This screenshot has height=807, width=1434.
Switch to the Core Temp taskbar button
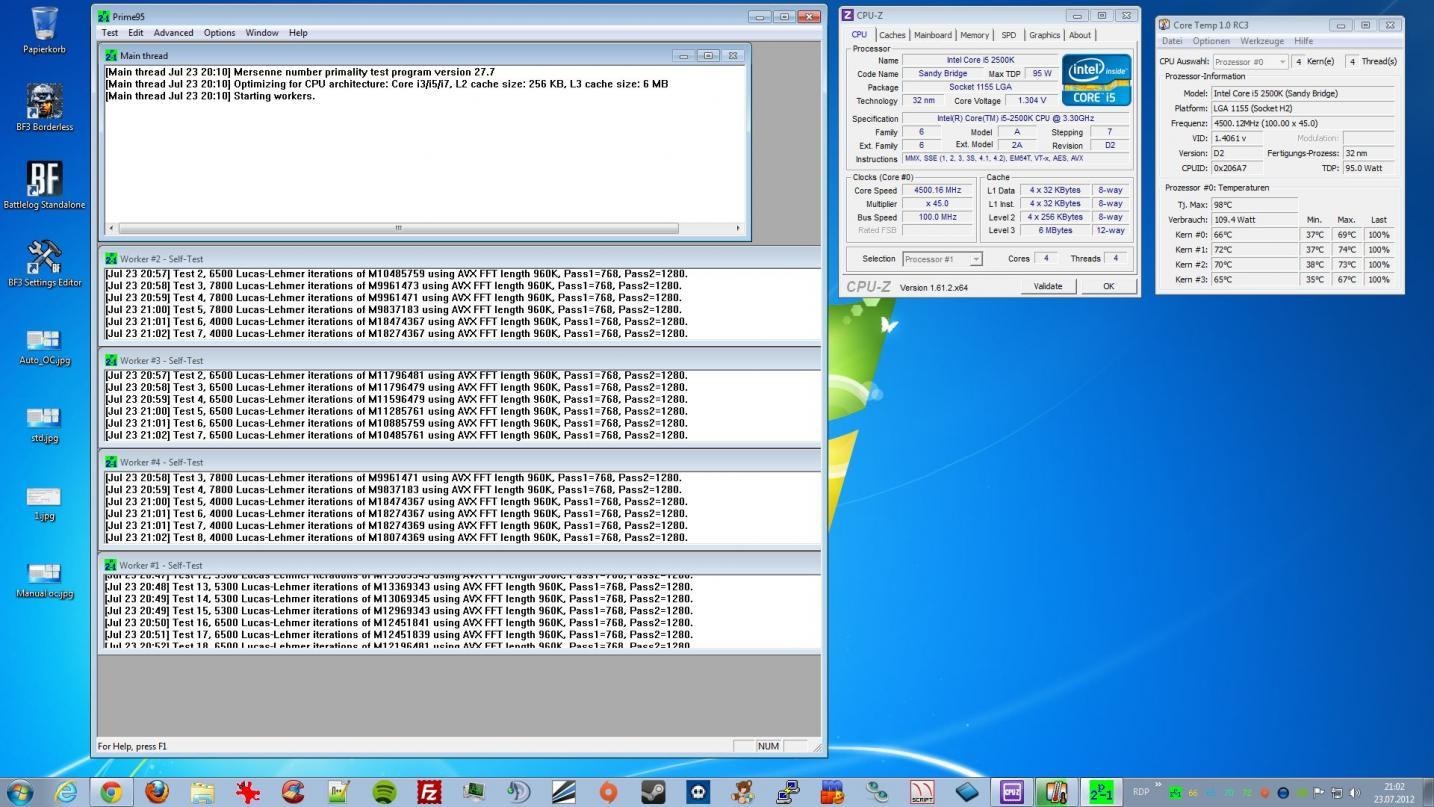tap(1056, 792)
